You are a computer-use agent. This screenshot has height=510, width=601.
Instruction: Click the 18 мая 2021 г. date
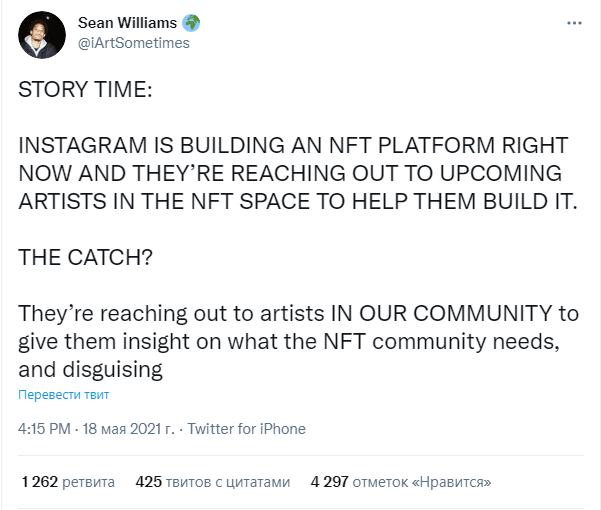point(128,429)
